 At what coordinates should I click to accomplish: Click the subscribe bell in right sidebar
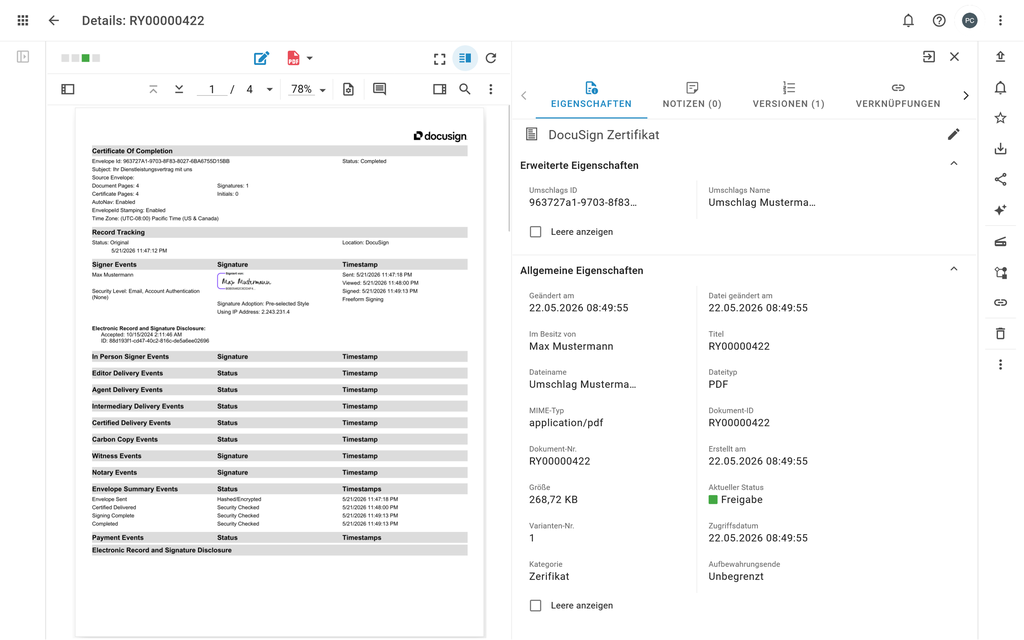(x=1000, y=88)
